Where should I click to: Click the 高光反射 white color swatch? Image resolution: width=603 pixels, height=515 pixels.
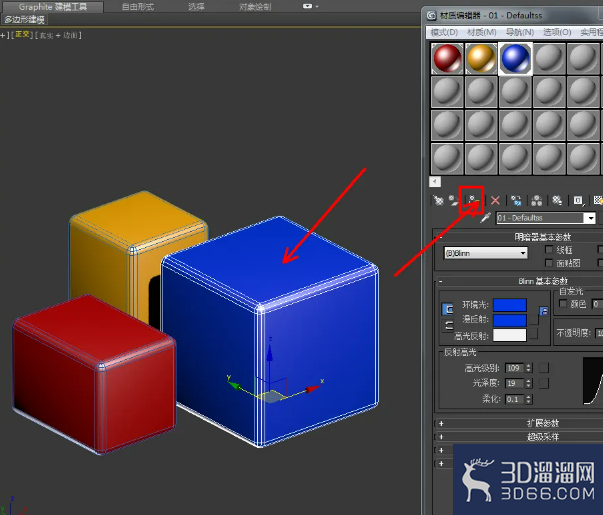(510, 335)
